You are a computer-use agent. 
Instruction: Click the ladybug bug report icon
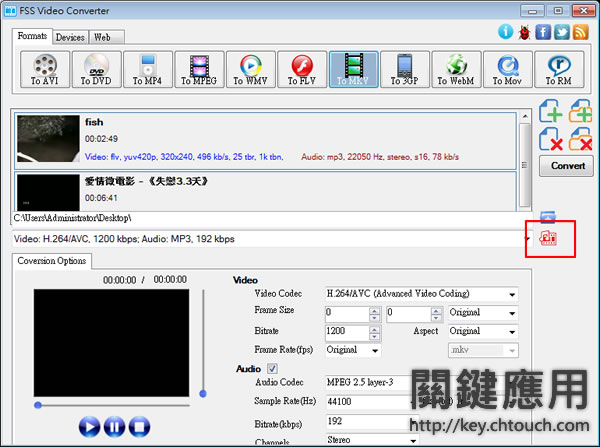[526, 32]
